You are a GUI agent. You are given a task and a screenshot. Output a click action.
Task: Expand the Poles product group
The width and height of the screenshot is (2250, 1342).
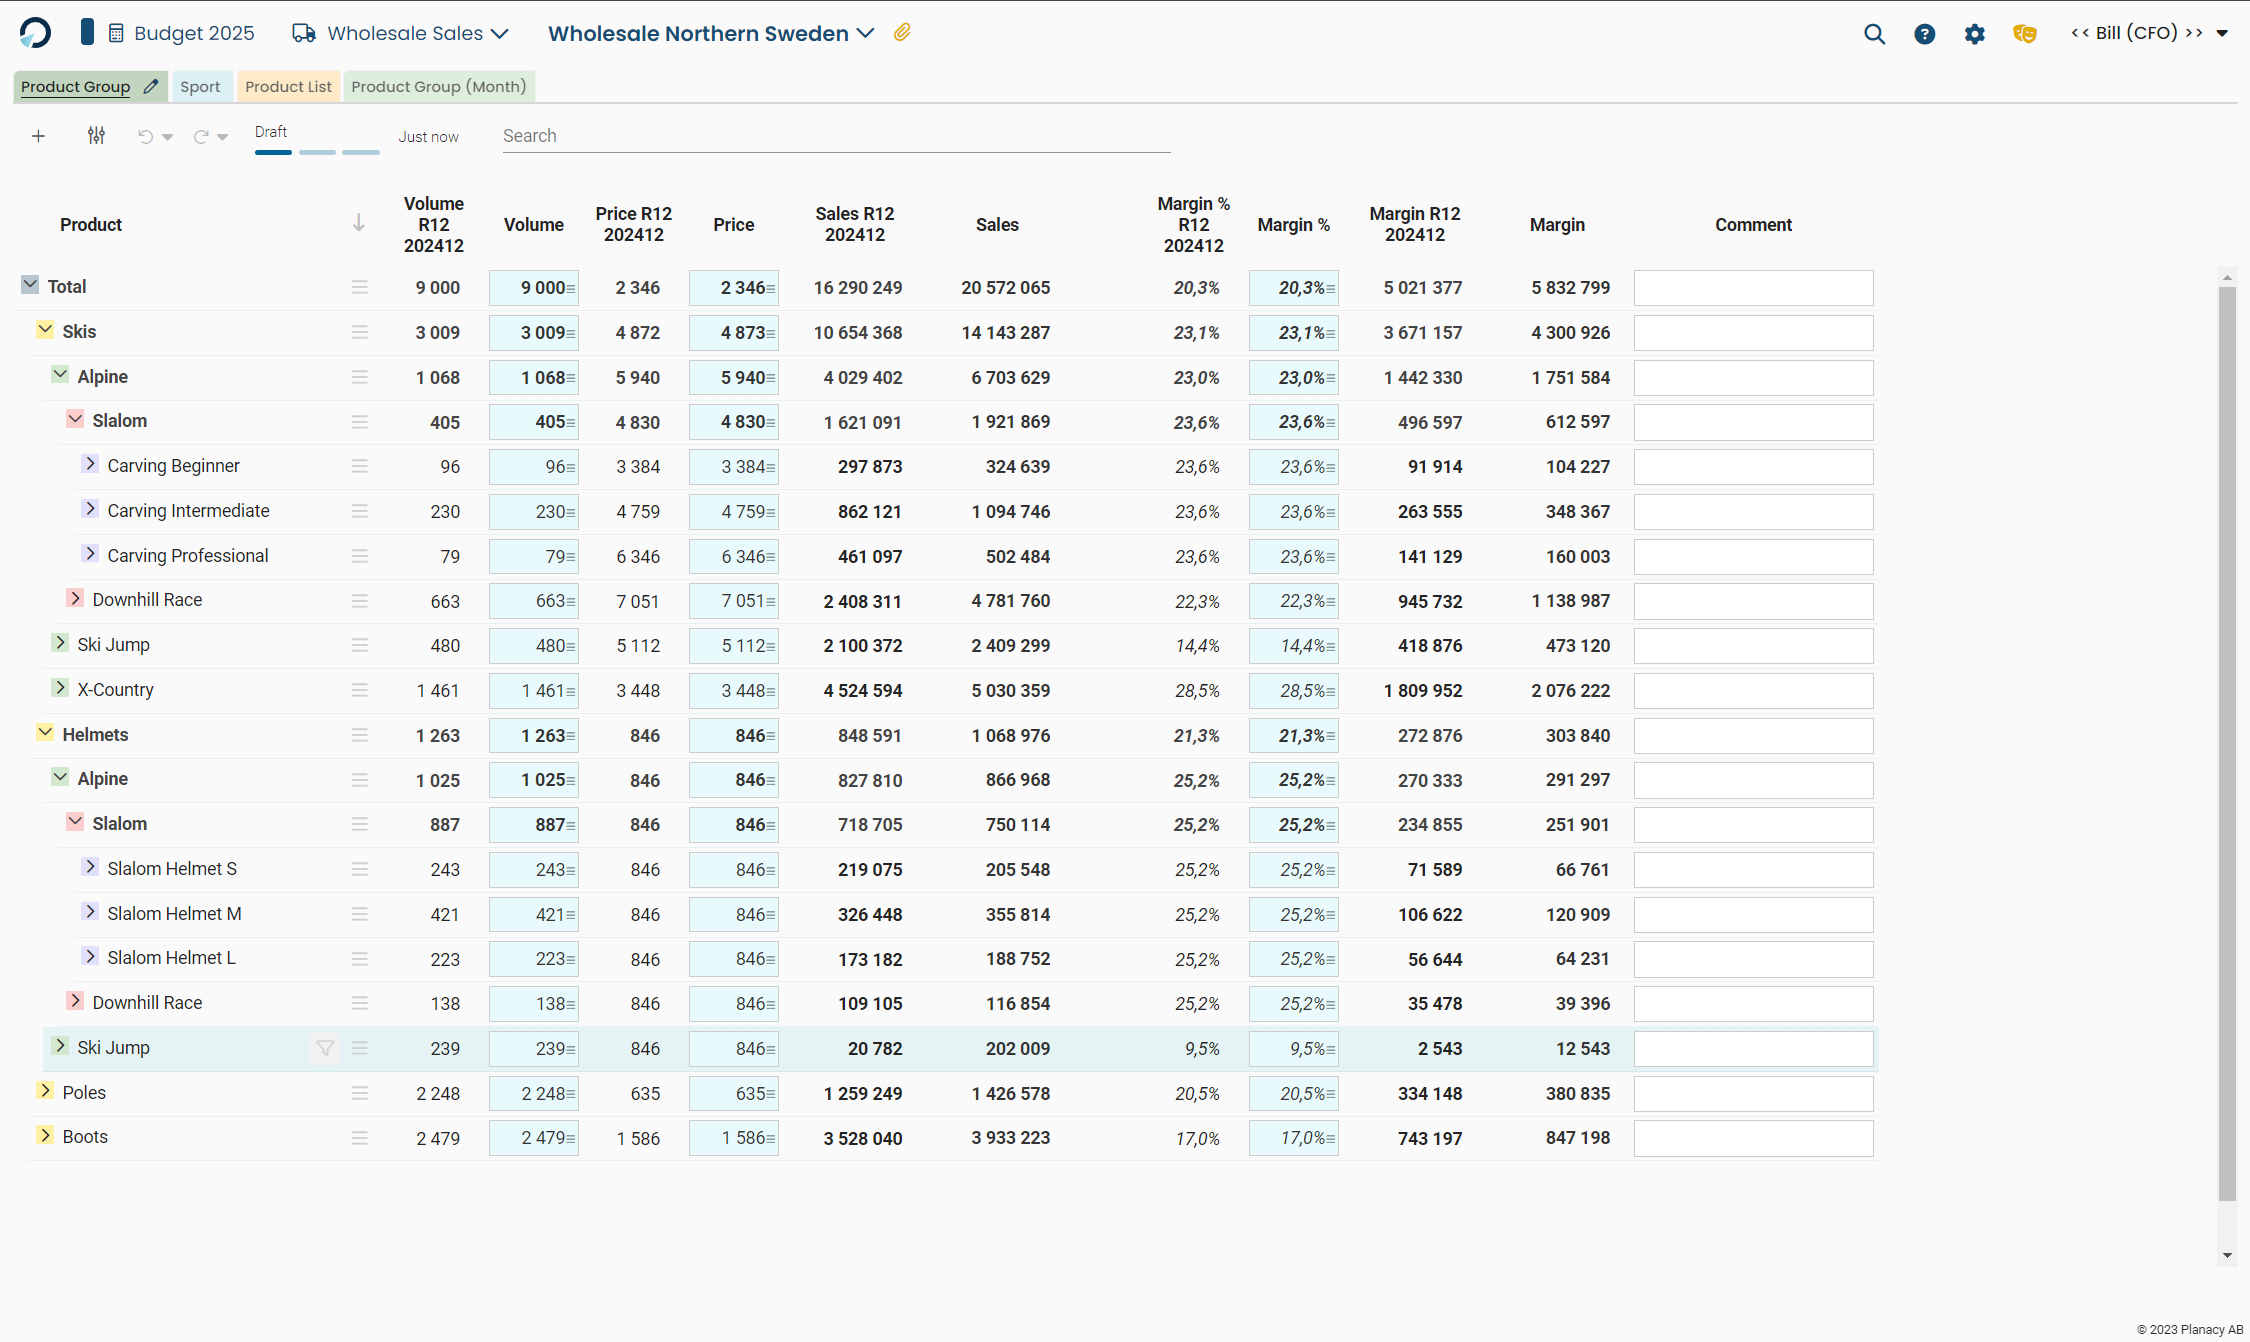point(45,1091)
